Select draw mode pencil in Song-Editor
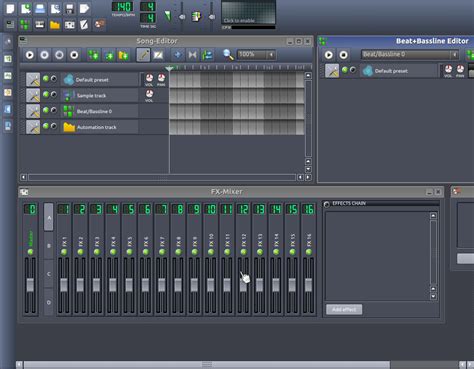 click(143, 55)
